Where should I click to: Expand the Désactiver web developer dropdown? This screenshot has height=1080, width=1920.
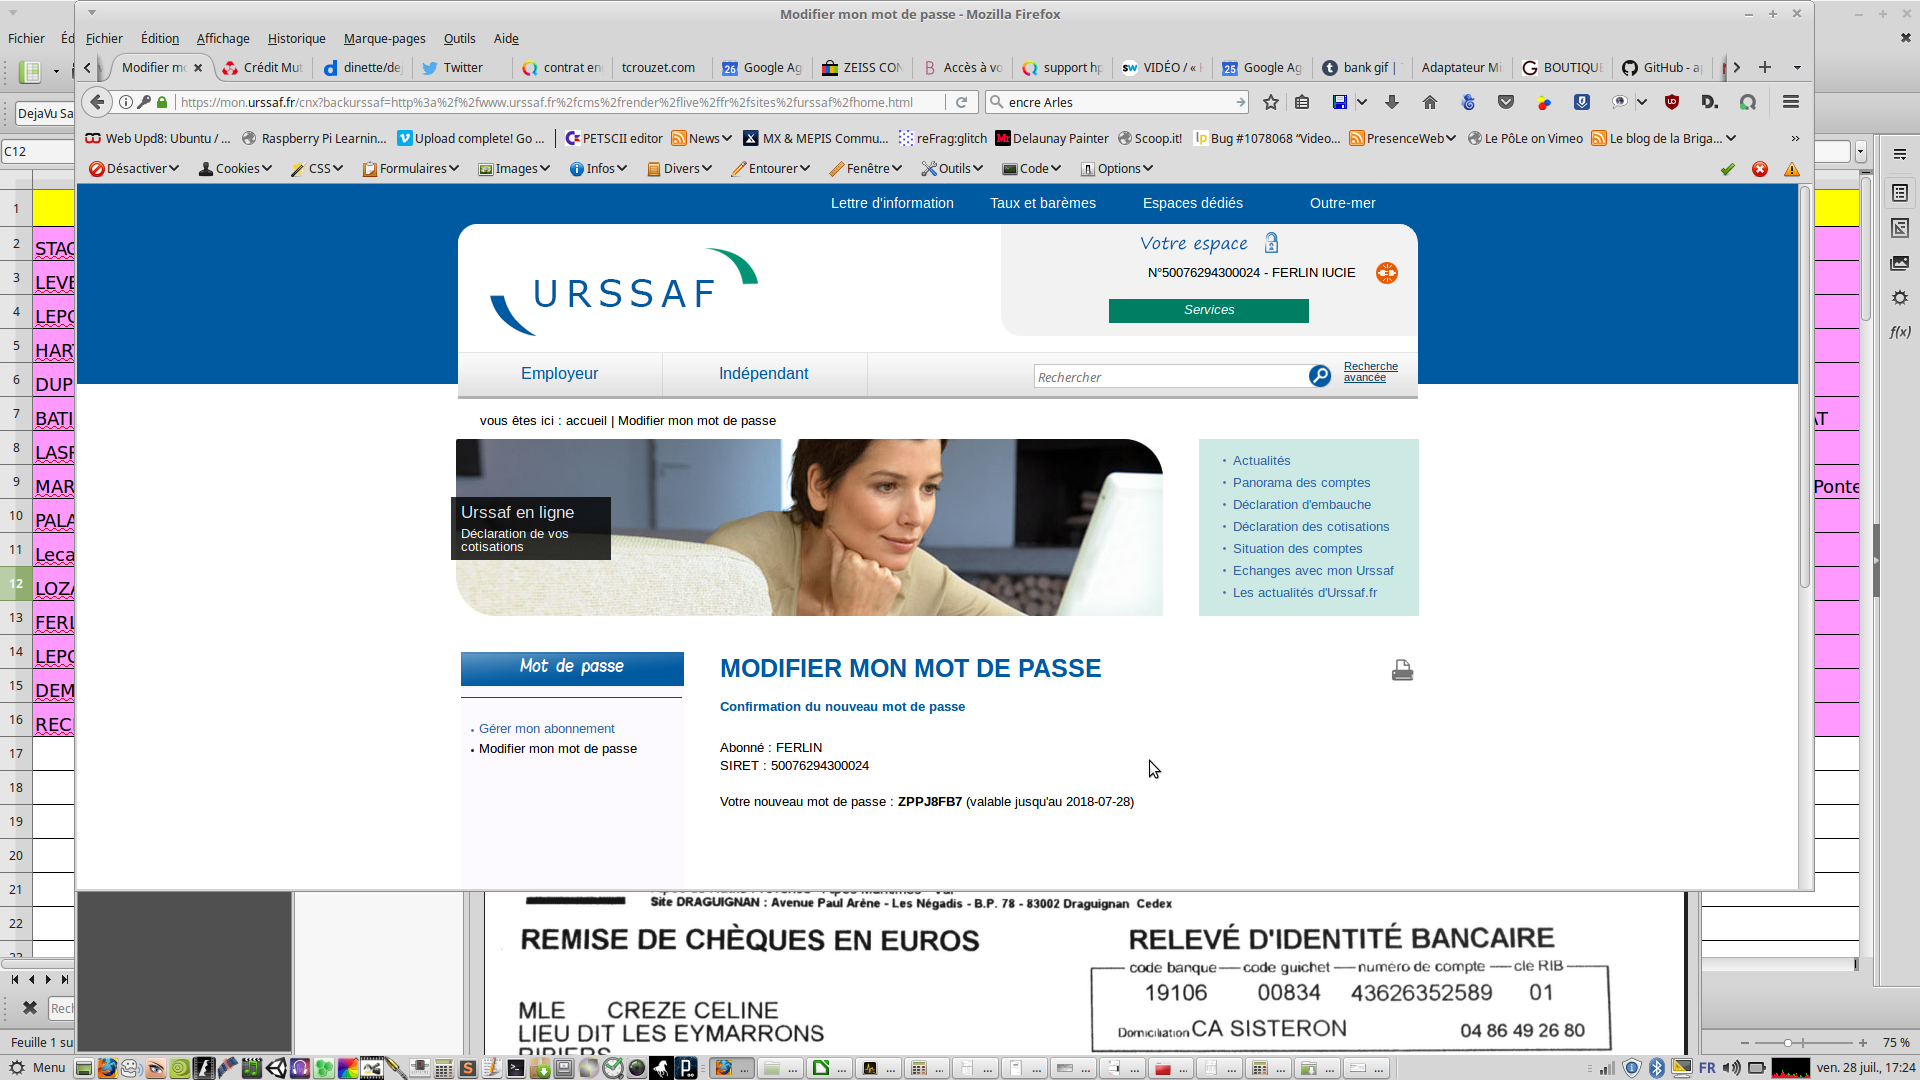[135, 169]
